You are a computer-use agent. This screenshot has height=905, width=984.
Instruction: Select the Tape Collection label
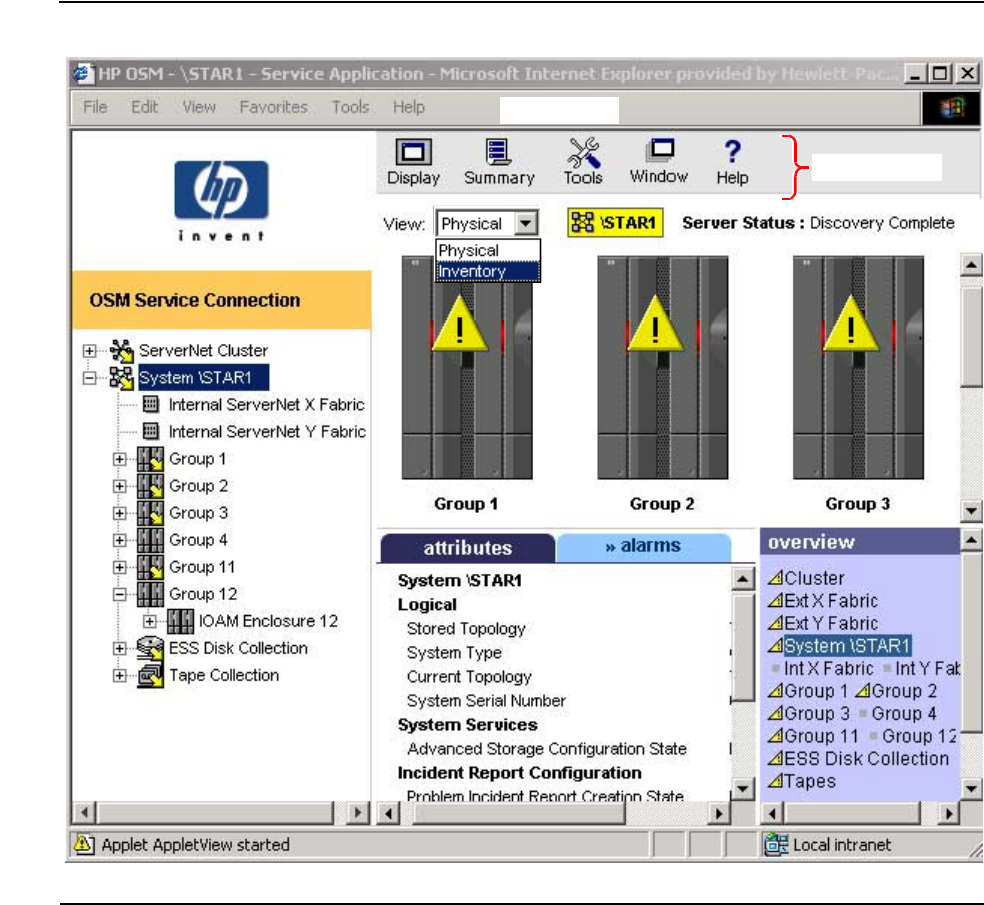coord(224,675)
